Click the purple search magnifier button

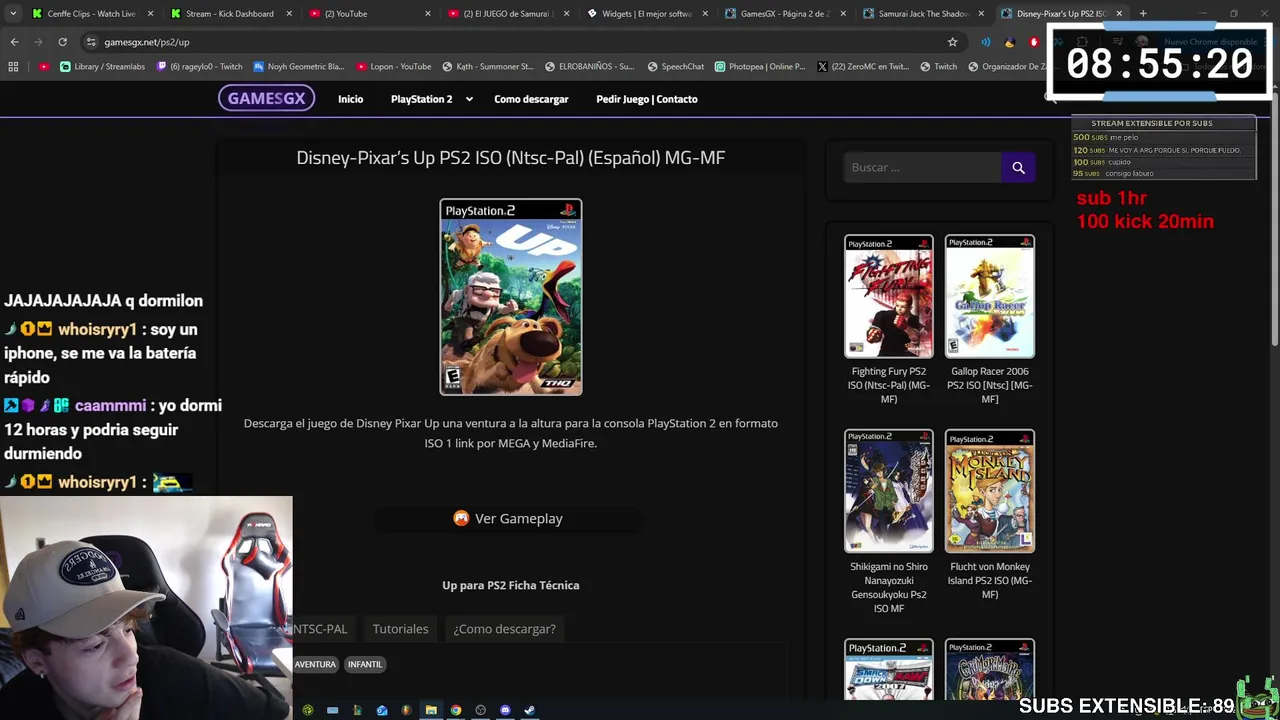1018,167
